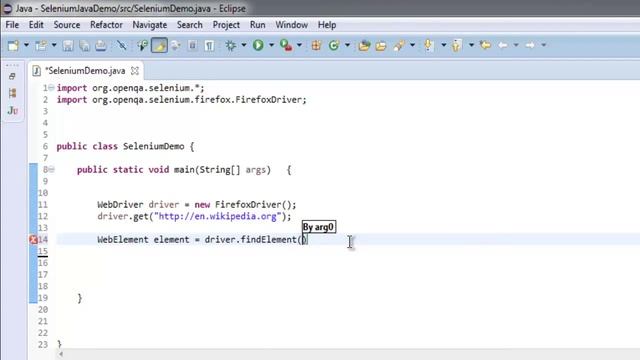Open the New Java Class dropdown arrow

[x=347, y=45]
